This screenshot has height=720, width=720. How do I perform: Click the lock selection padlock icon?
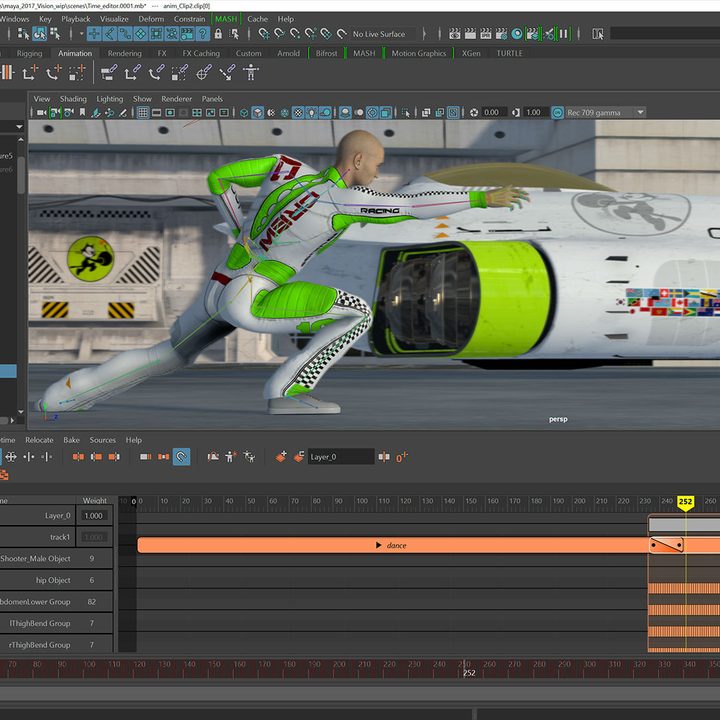(218, 34)
